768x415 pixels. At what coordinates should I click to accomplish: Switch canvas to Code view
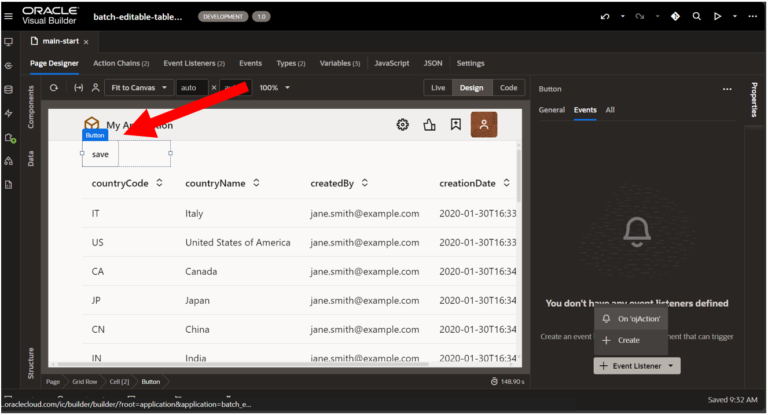(508, 88)
